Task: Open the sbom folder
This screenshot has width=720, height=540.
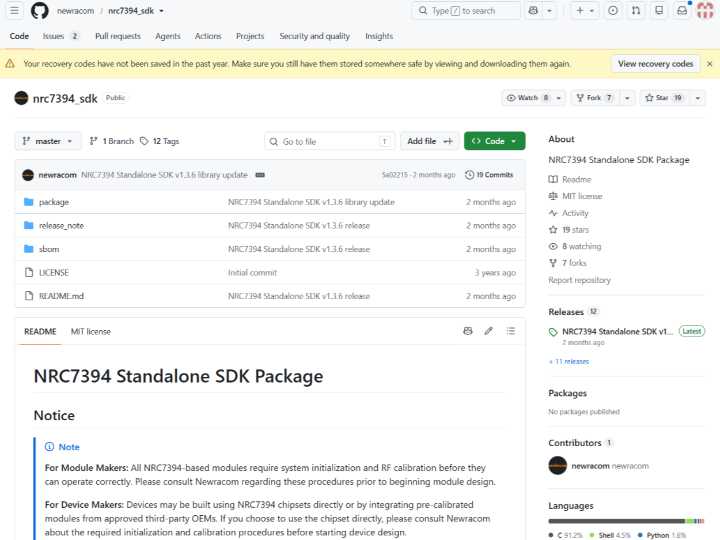Action: coord(49,249)
